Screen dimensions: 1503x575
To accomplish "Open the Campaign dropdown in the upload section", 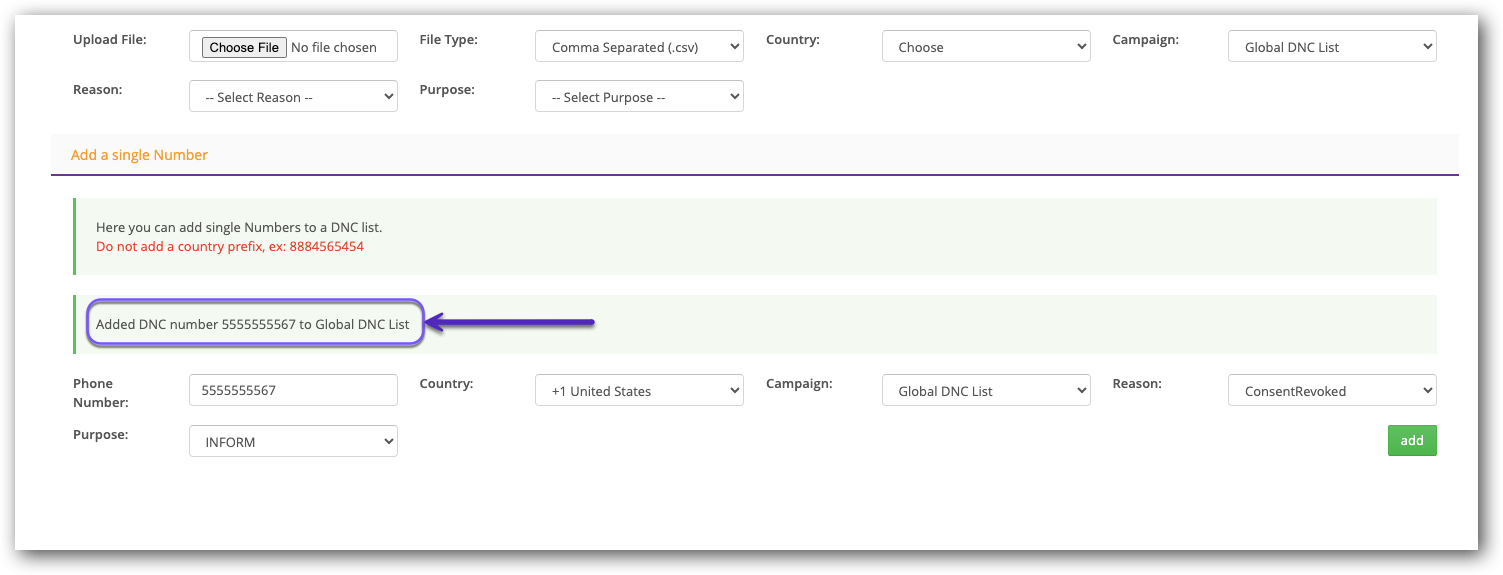I will point(1331,47).
